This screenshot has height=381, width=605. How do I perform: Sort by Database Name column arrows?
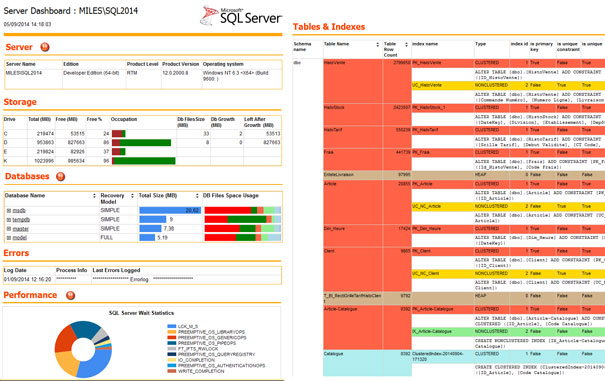[x=94, y=196]
